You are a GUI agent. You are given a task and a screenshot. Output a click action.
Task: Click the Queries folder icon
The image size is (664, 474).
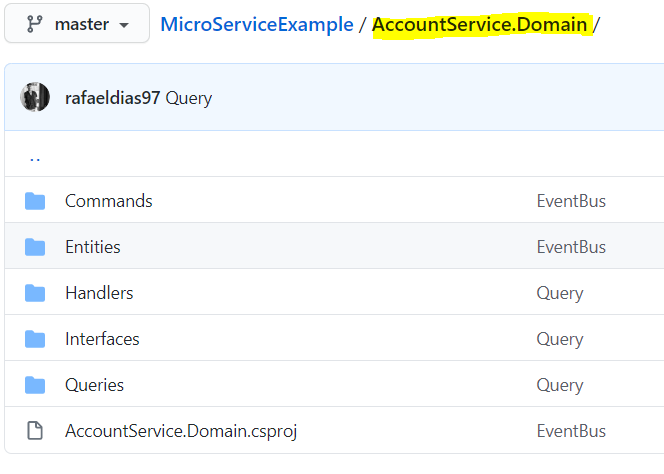(x=35, y=385)
